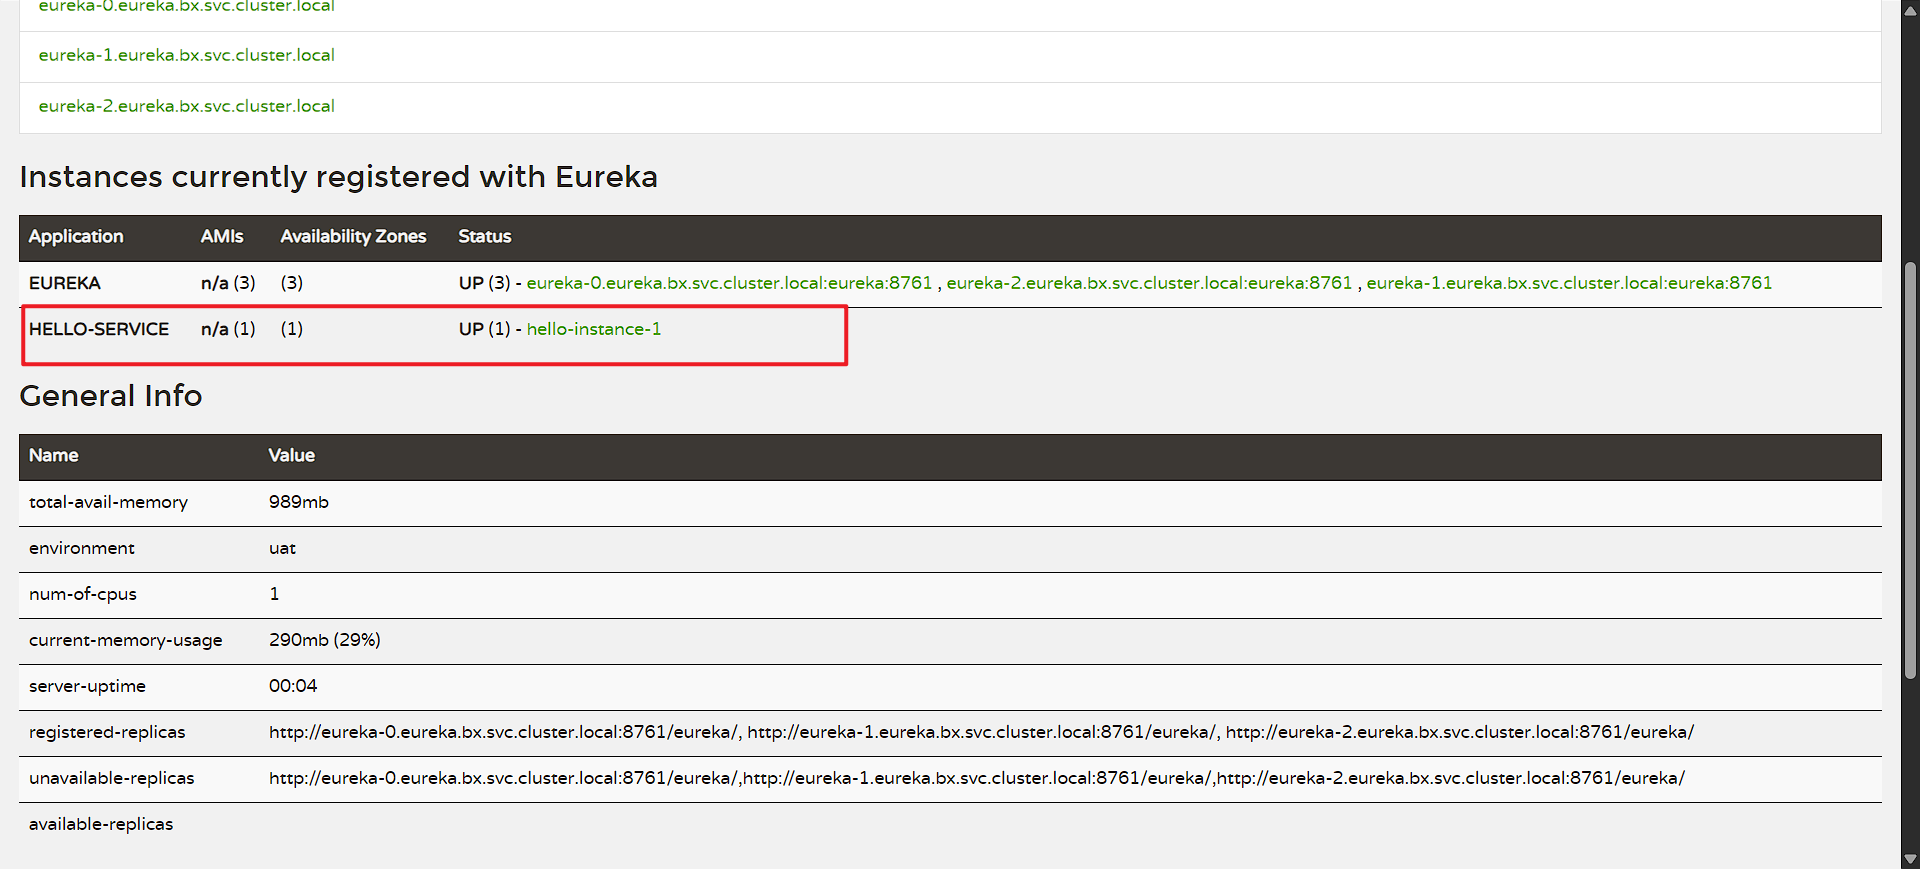Open the eureka-2 replica link in top list
The height and width of the screenshot is (869, 1920).
tap(186, 106)
